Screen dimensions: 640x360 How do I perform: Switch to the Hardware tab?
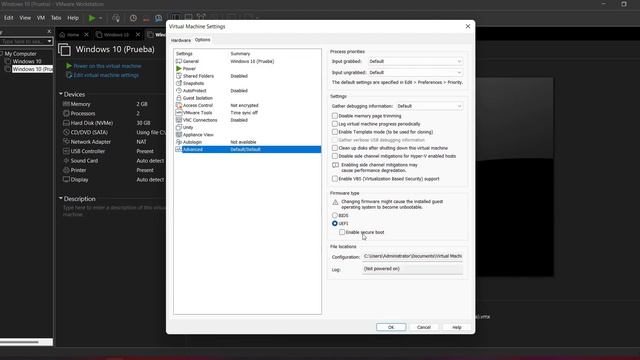coord(181,40)
